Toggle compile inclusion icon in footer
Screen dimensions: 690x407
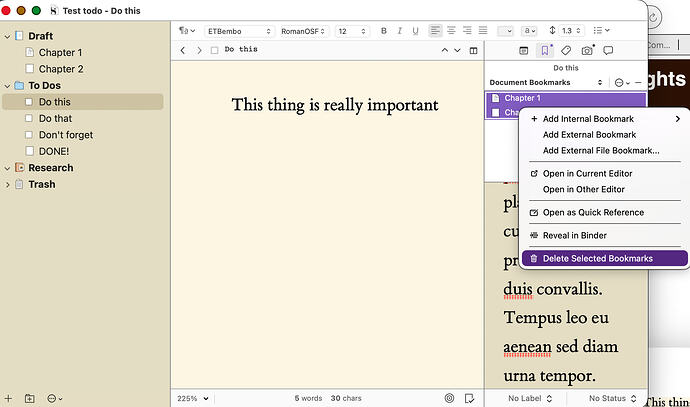click(x=469, y=398)
